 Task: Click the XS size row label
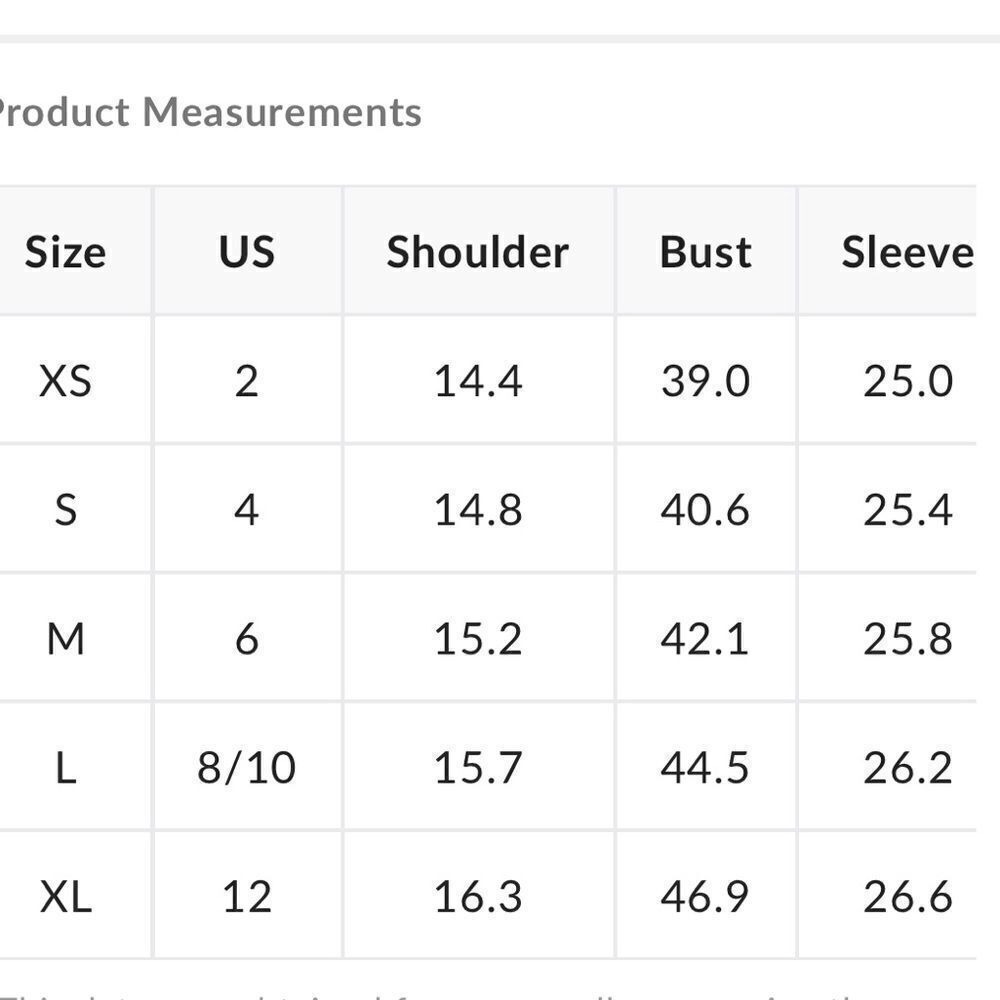(65, 381)
